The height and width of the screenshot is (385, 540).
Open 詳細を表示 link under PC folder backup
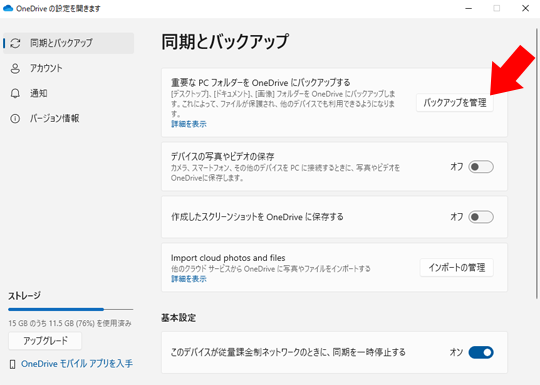[189, 124]
